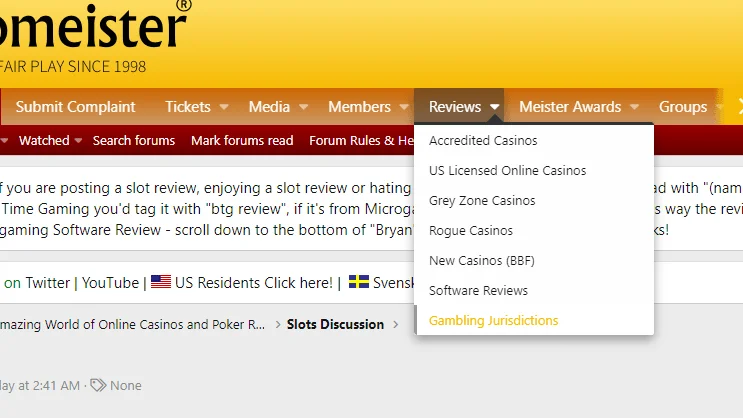The image size is (743, 418).
Task: Open Search forums link
Action: 134,140
